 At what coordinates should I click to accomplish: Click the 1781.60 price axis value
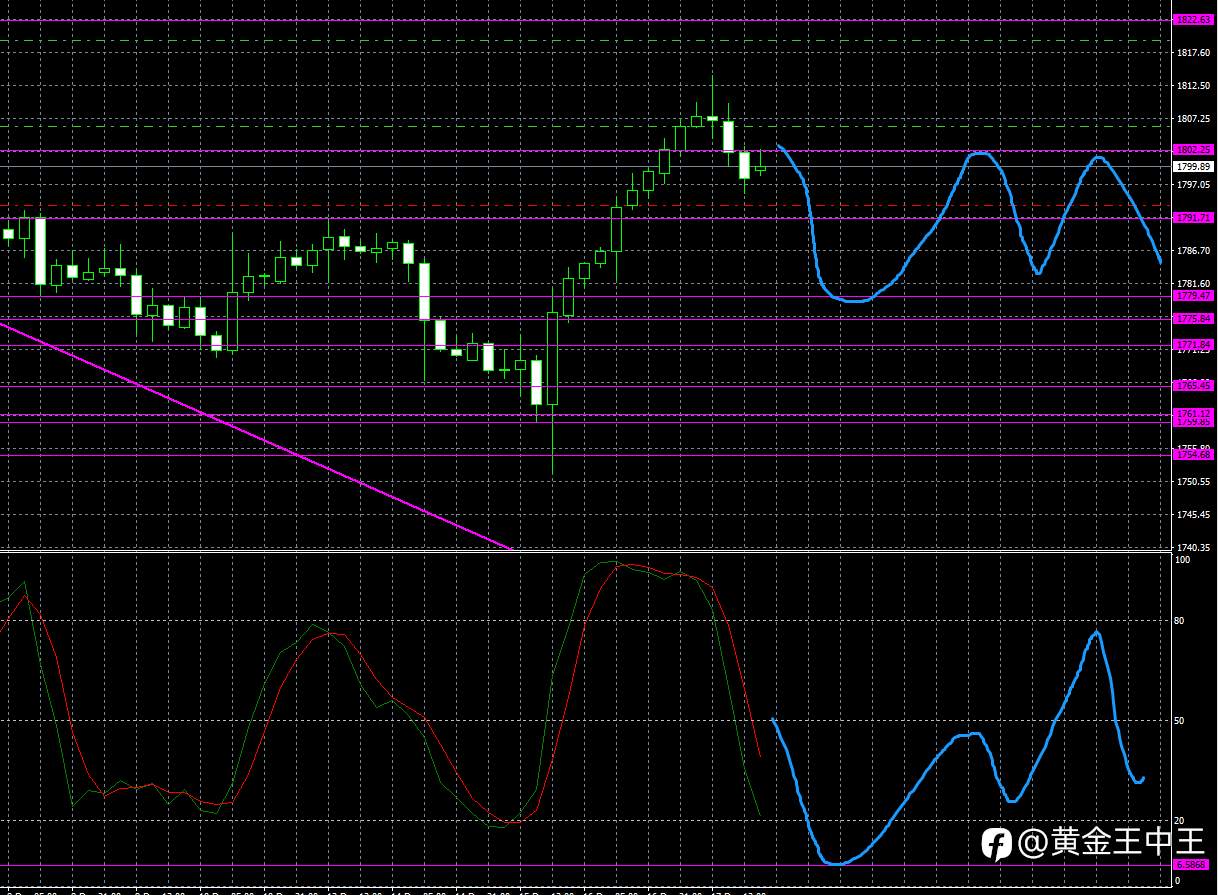point(1195,284)
